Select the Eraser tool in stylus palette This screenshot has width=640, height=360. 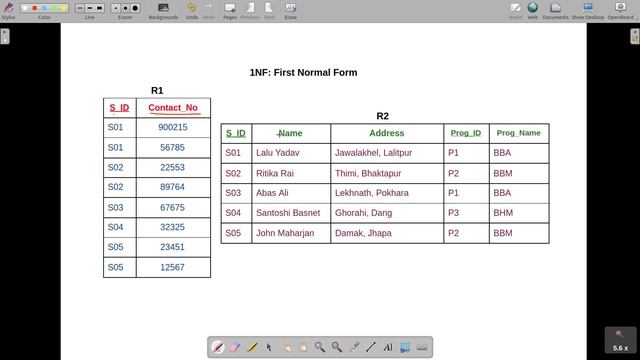click(235, 347)
